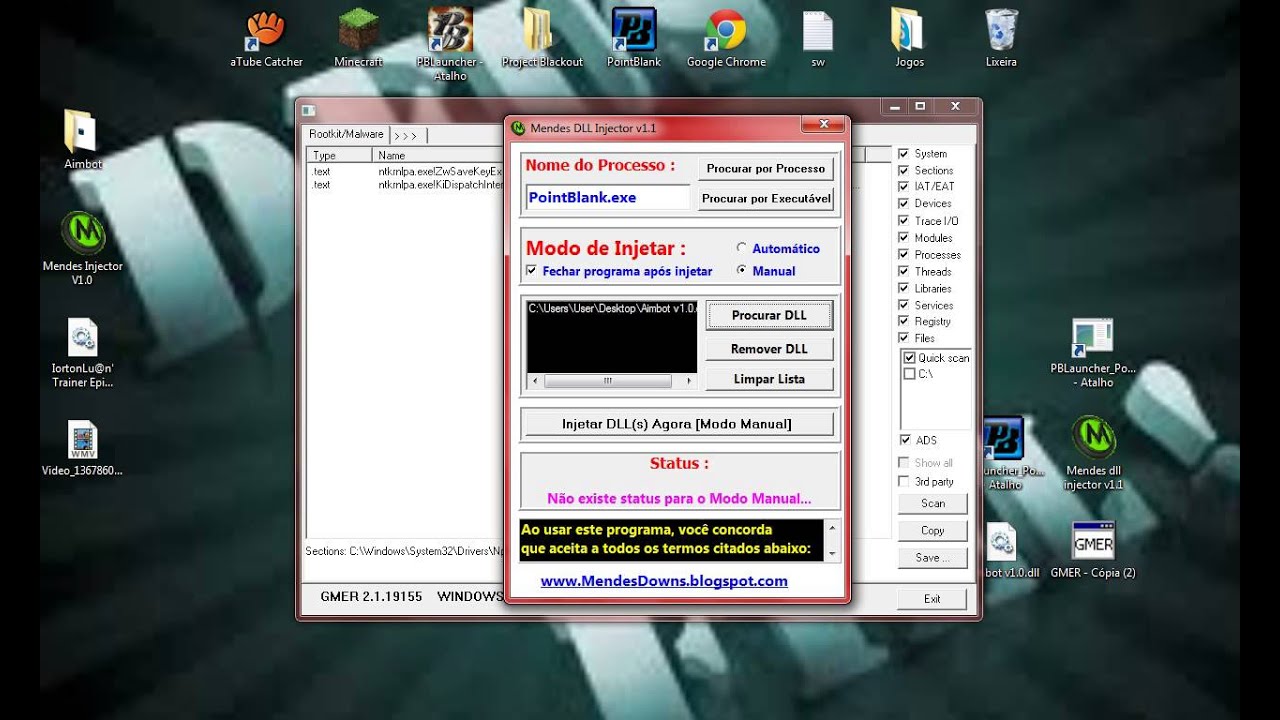Toggle Trace I/O checkbox in GMER
Image resolution: width=1280 pixels, height=720 pixels.
pos(904,221)
